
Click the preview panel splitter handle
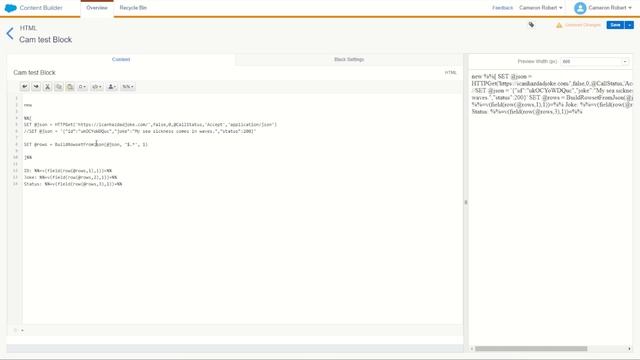pos(466,202)
